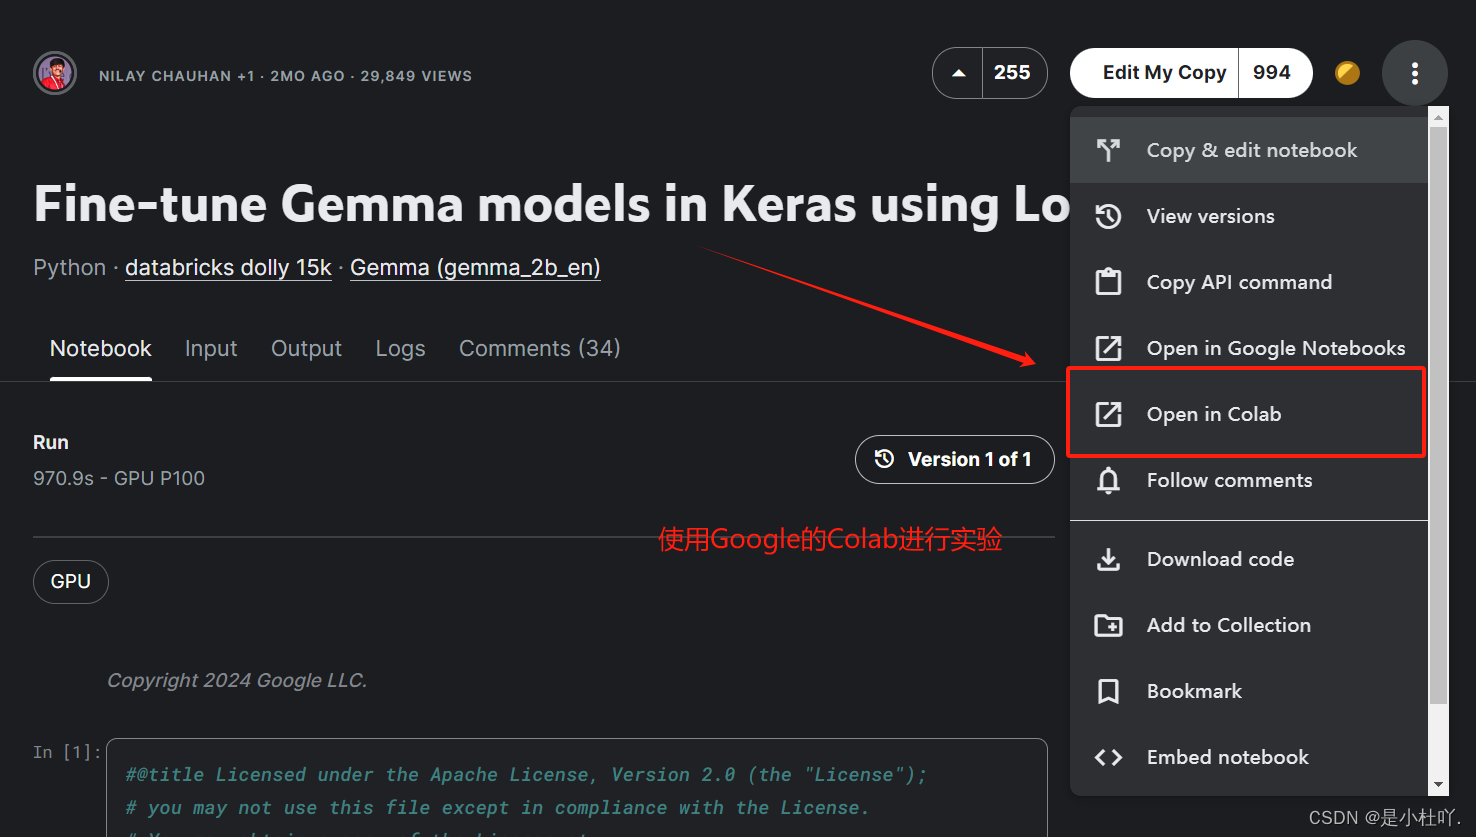Click the code brackets icon for Embed notebook
The height and width of the screenshot is (837, 1476).
(x=1108, y=757)
